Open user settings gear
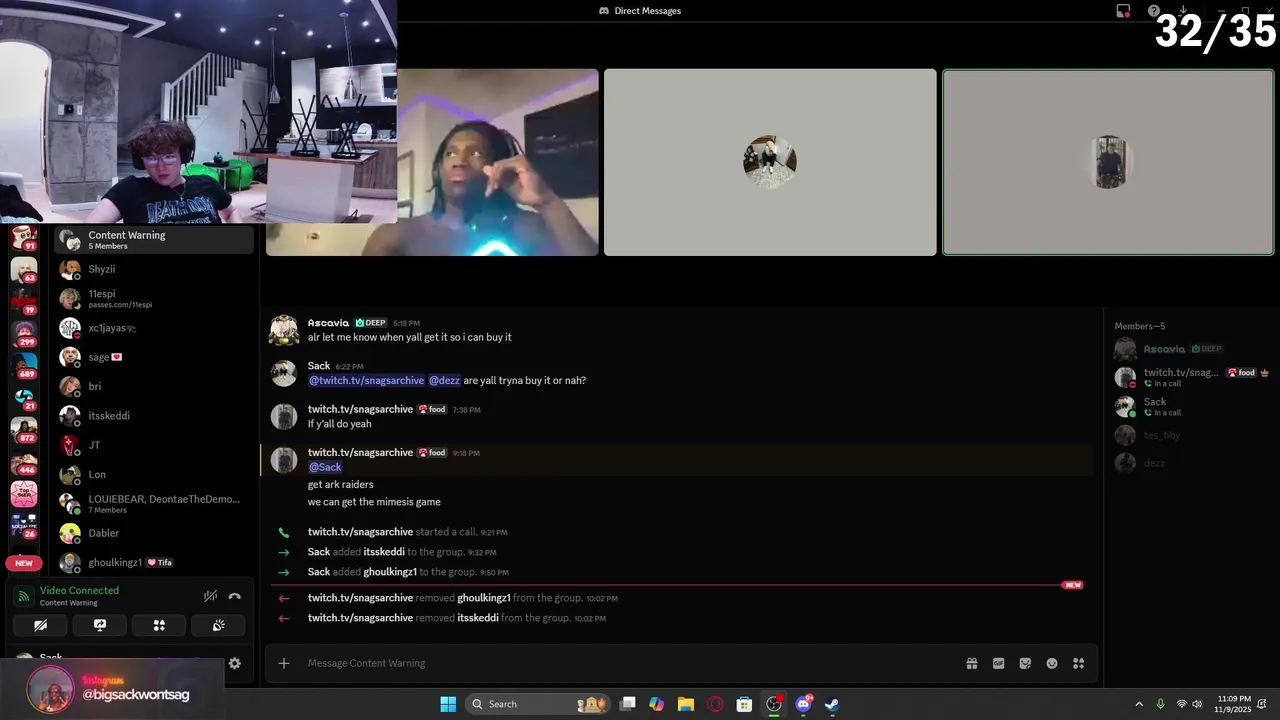Viewport: 1280px width, 720px height. [x=235, y=663]
